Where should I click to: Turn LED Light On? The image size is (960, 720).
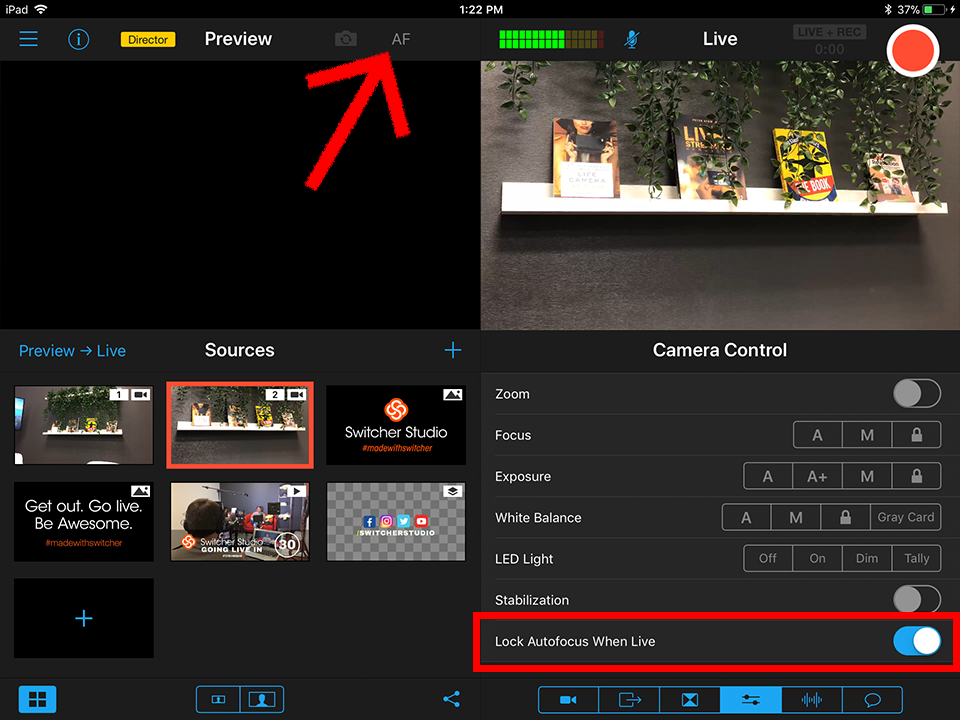click(x=817, y=558)
